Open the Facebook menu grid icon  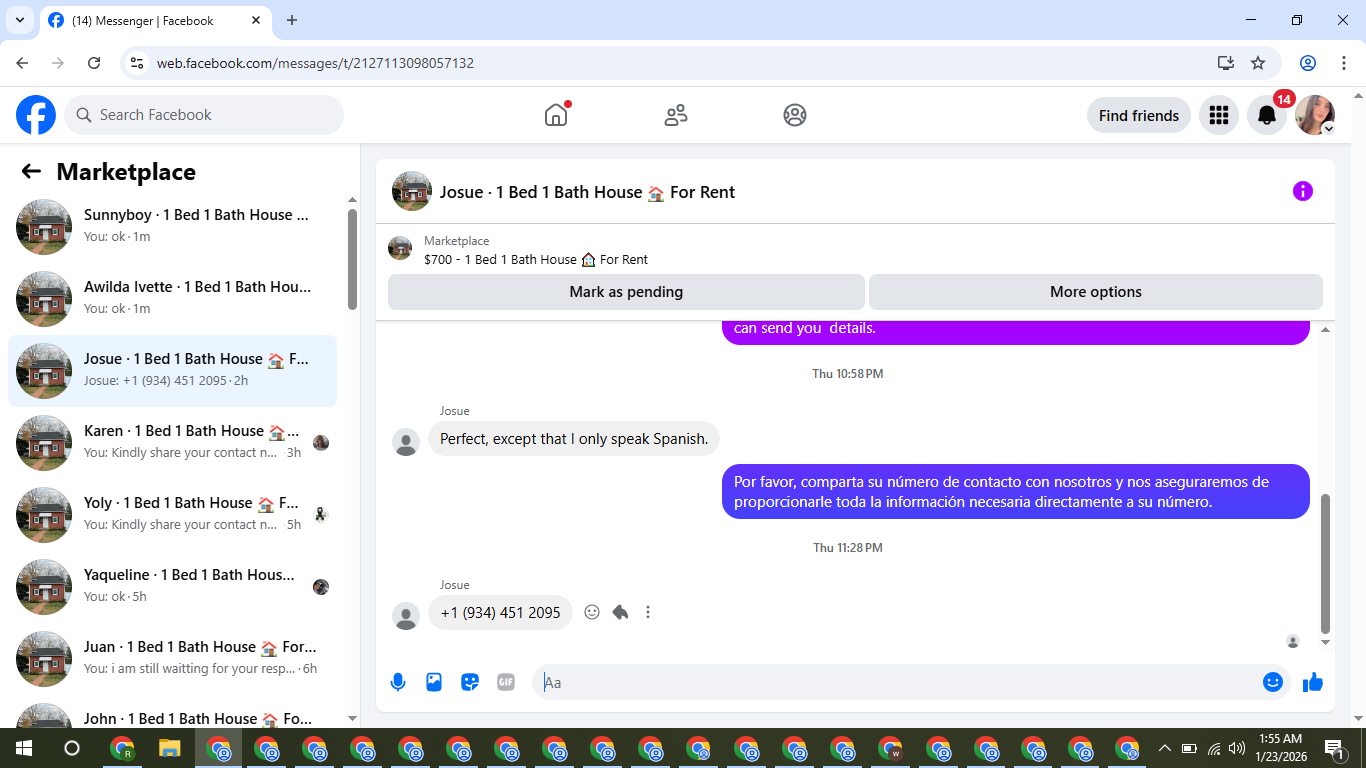(1218, 115)
